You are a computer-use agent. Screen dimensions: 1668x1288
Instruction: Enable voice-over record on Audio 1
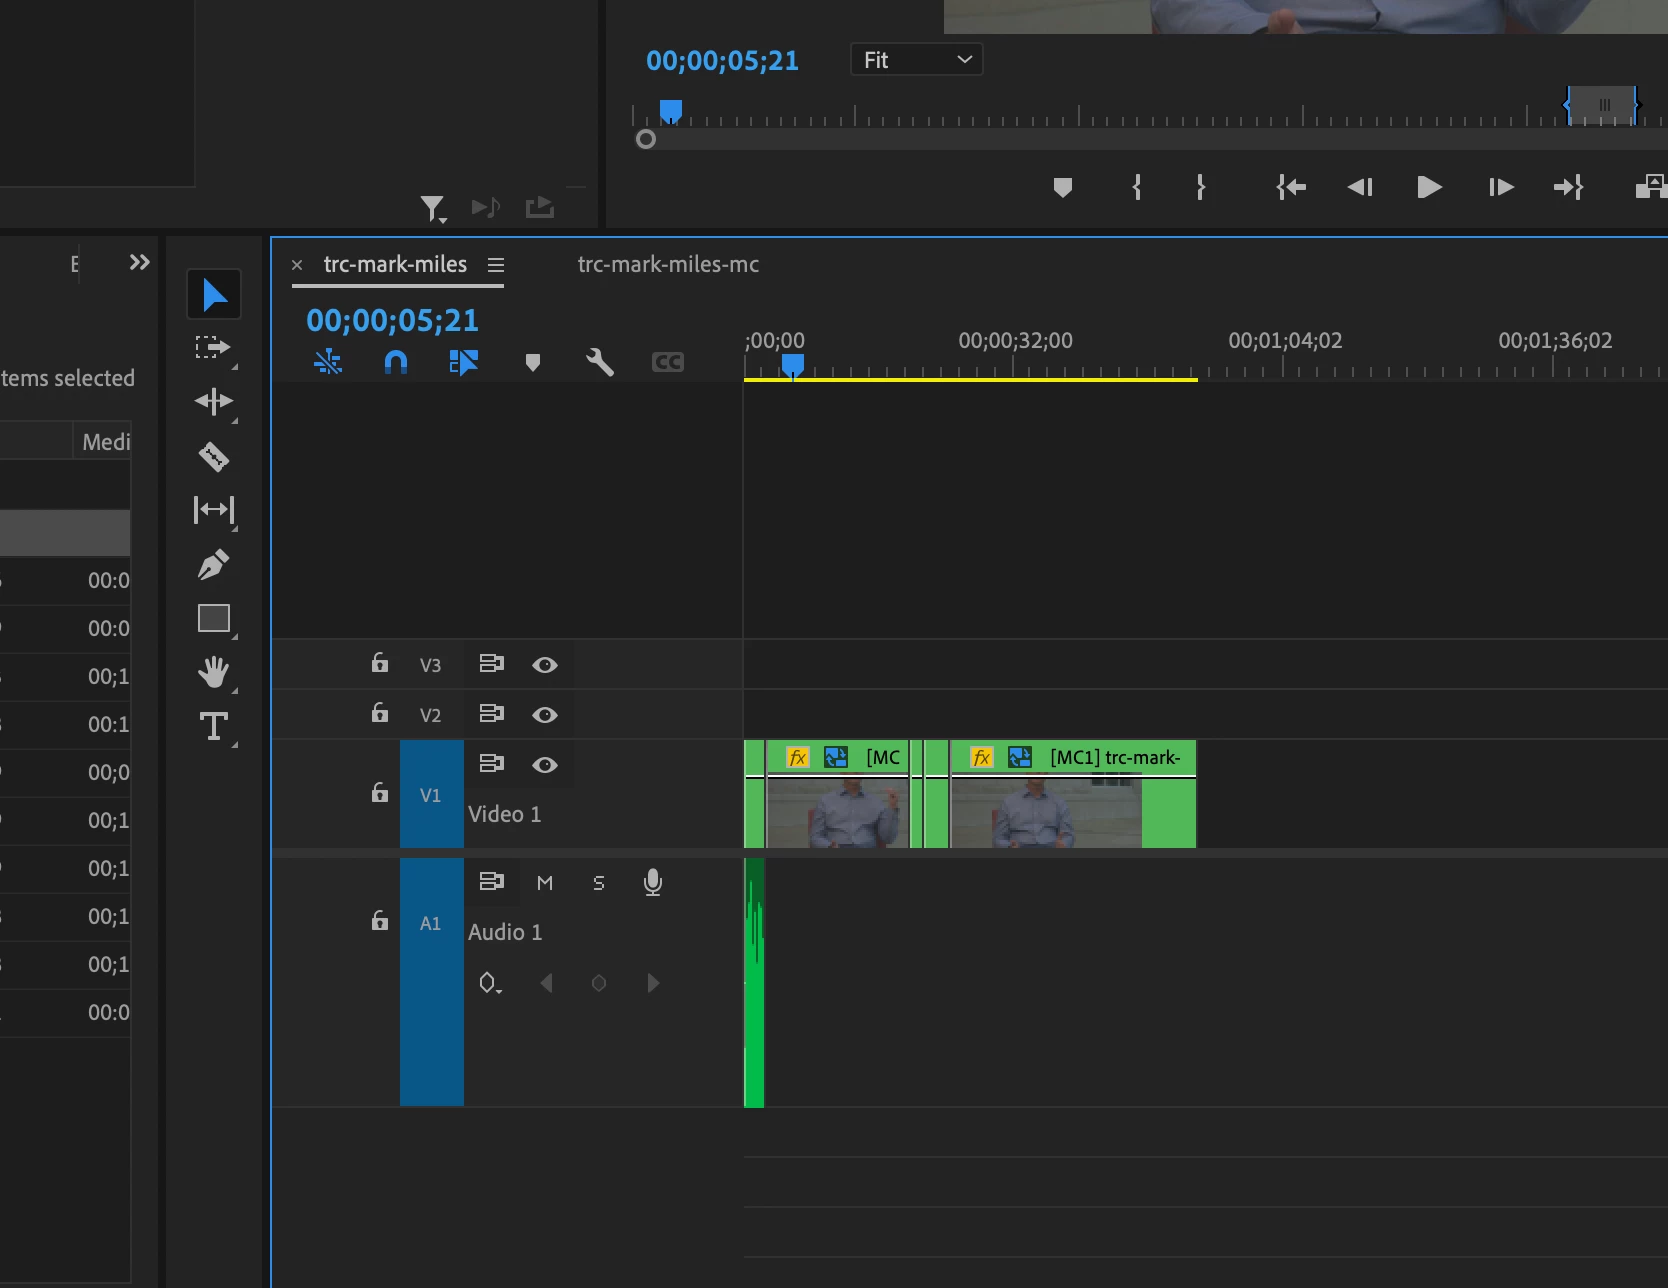653,882
